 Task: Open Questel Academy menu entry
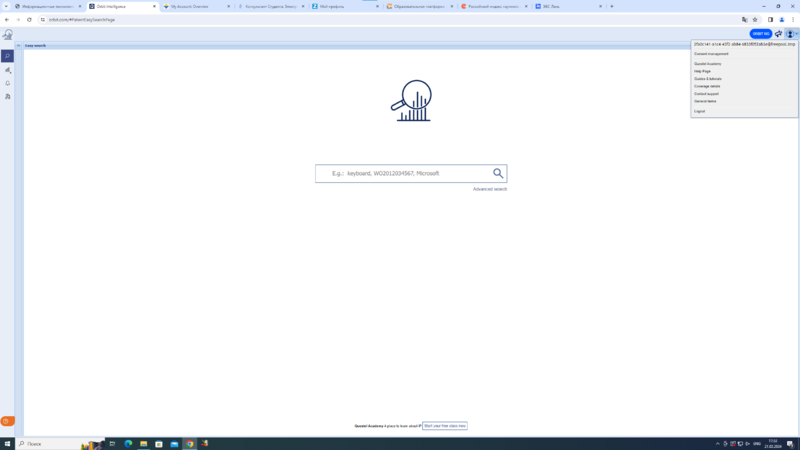(x=707, y=64)
